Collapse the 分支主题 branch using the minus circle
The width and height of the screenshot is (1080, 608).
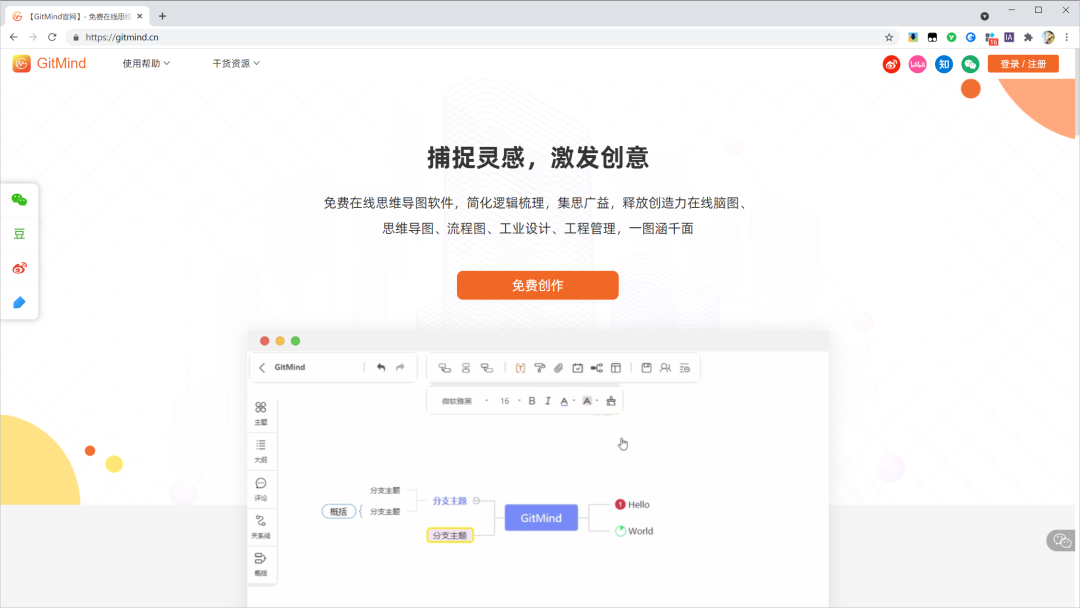477,501
